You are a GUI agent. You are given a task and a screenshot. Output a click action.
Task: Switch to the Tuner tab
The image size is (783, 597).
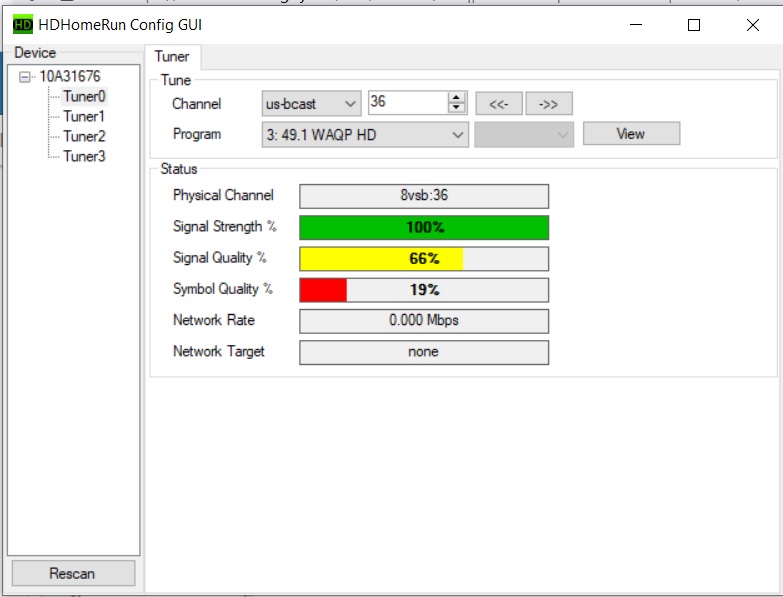click(172, 56)
